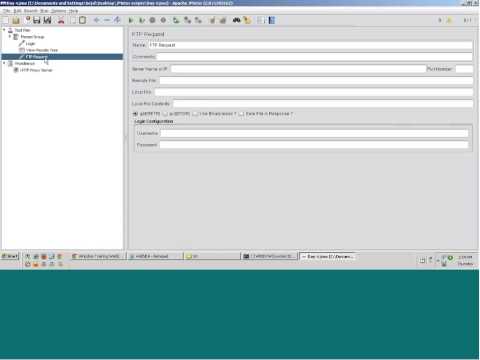
Task: Open the Options menu
Action: (x=59, y=11)
